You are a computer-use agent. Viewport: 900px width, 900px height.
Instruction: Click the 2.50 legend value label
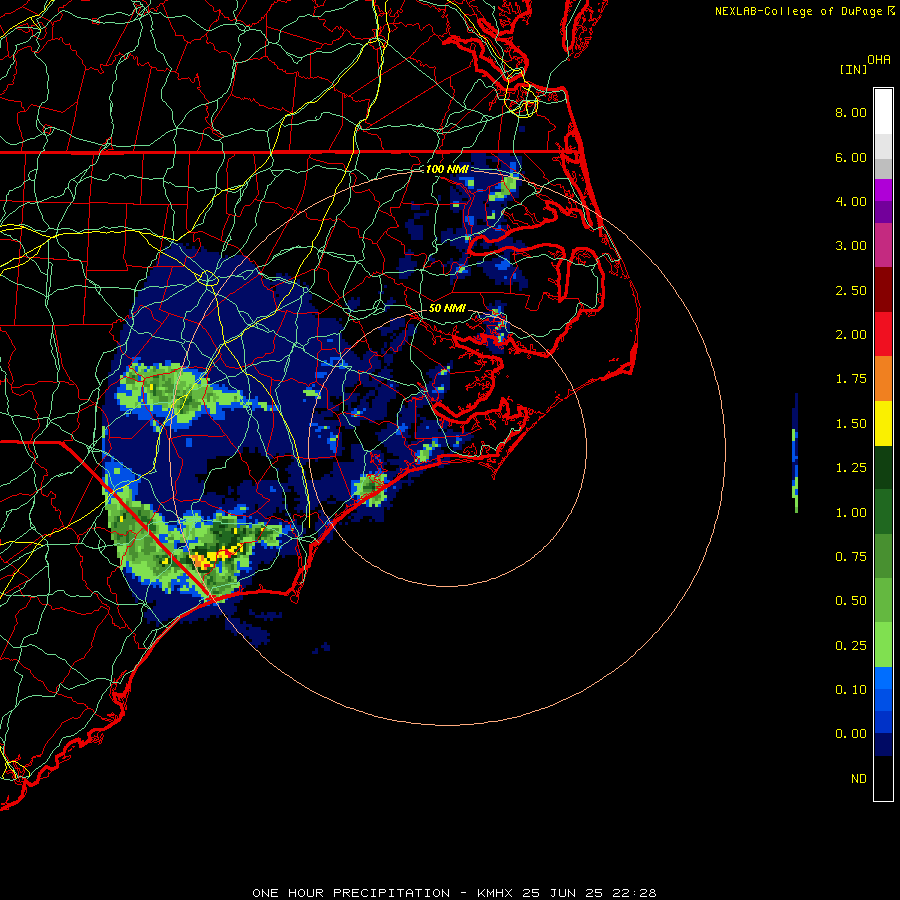(x=851, y=290)
